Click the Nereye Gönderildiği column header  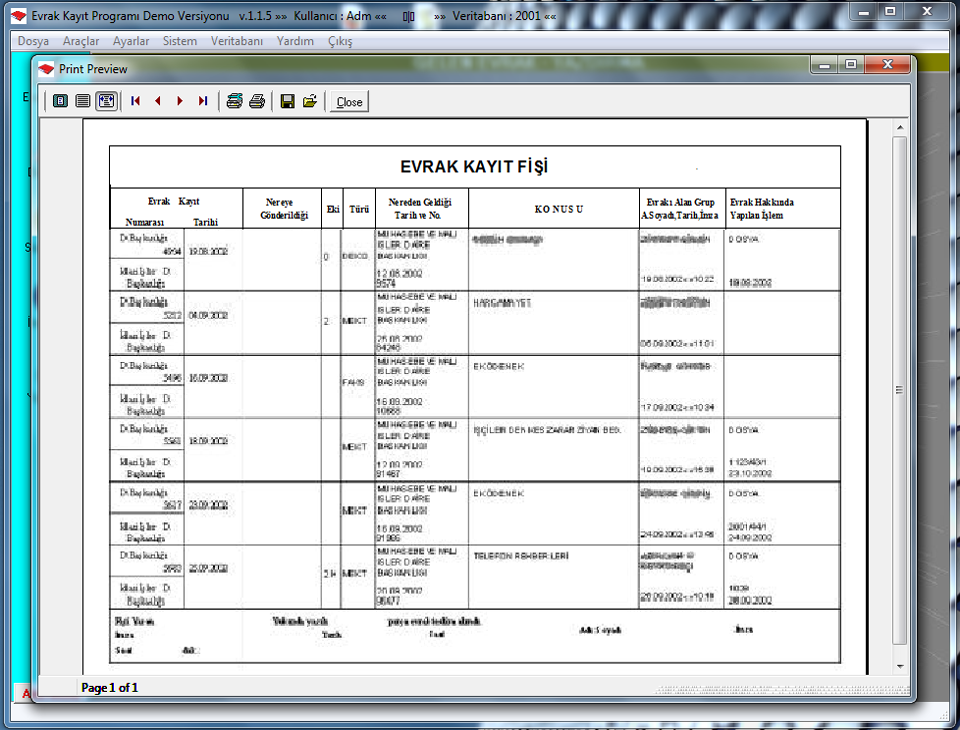(283, 209)
